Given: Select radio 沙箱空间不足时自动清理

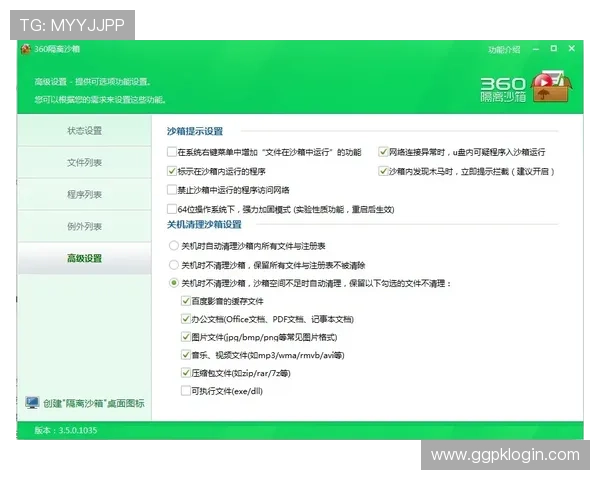Looking at the screenshot, I should click(174, 283).
